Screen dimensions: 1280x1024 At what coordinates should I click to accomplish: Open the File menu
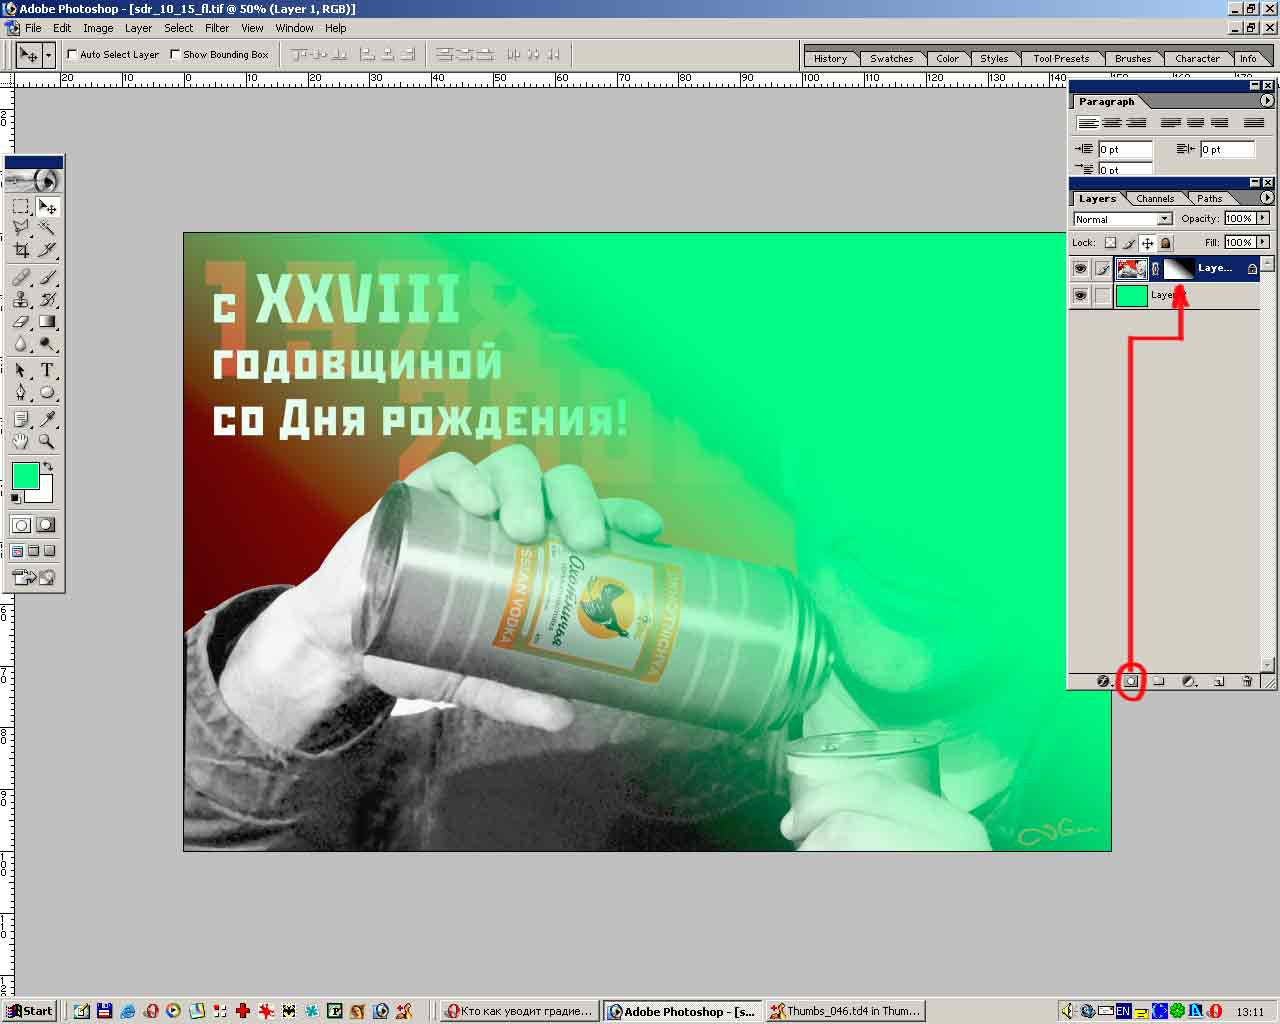click(x=33, y=28)
